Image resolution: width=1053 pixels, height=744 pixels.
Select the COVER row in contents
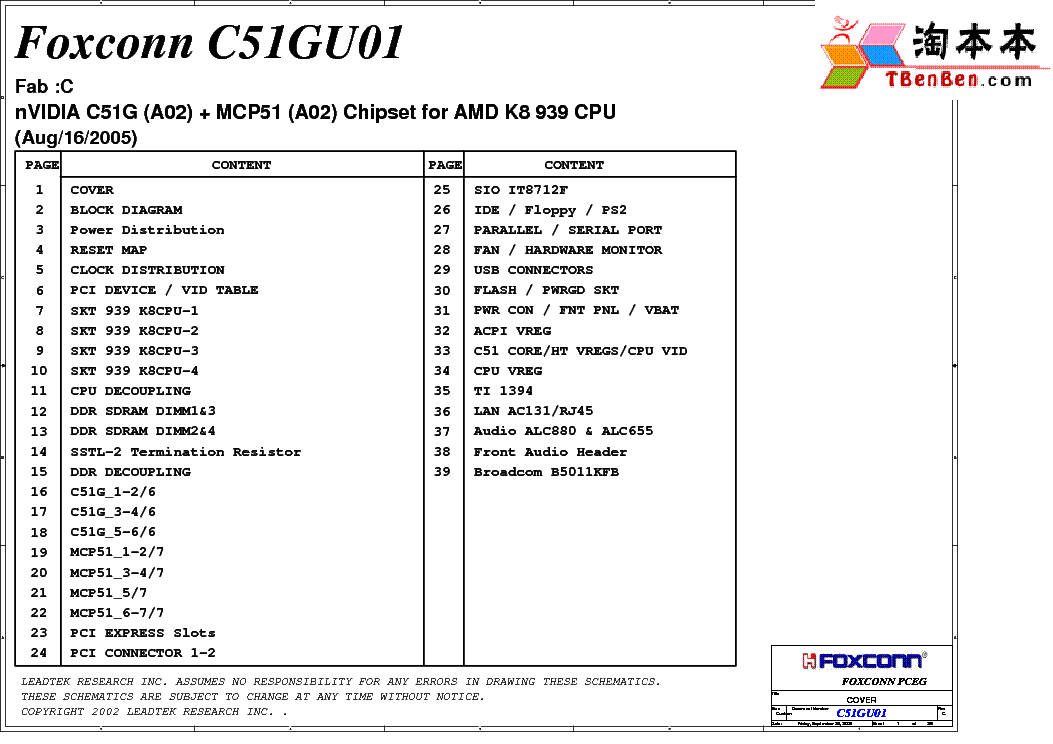click(x=92, y=190)
